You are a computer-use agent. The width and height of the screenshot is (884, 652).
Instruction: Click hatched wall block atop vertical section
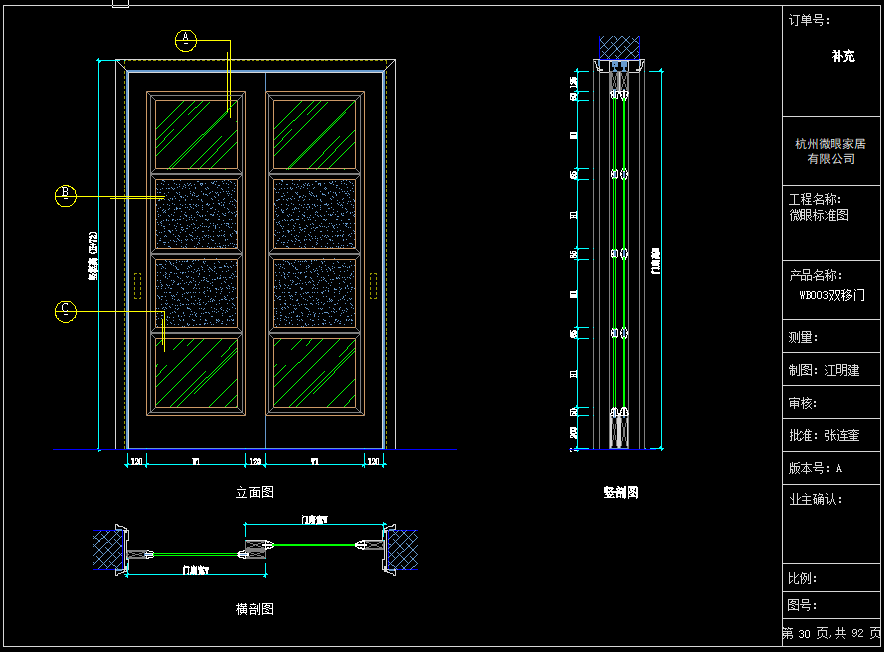tap(619, 48)
